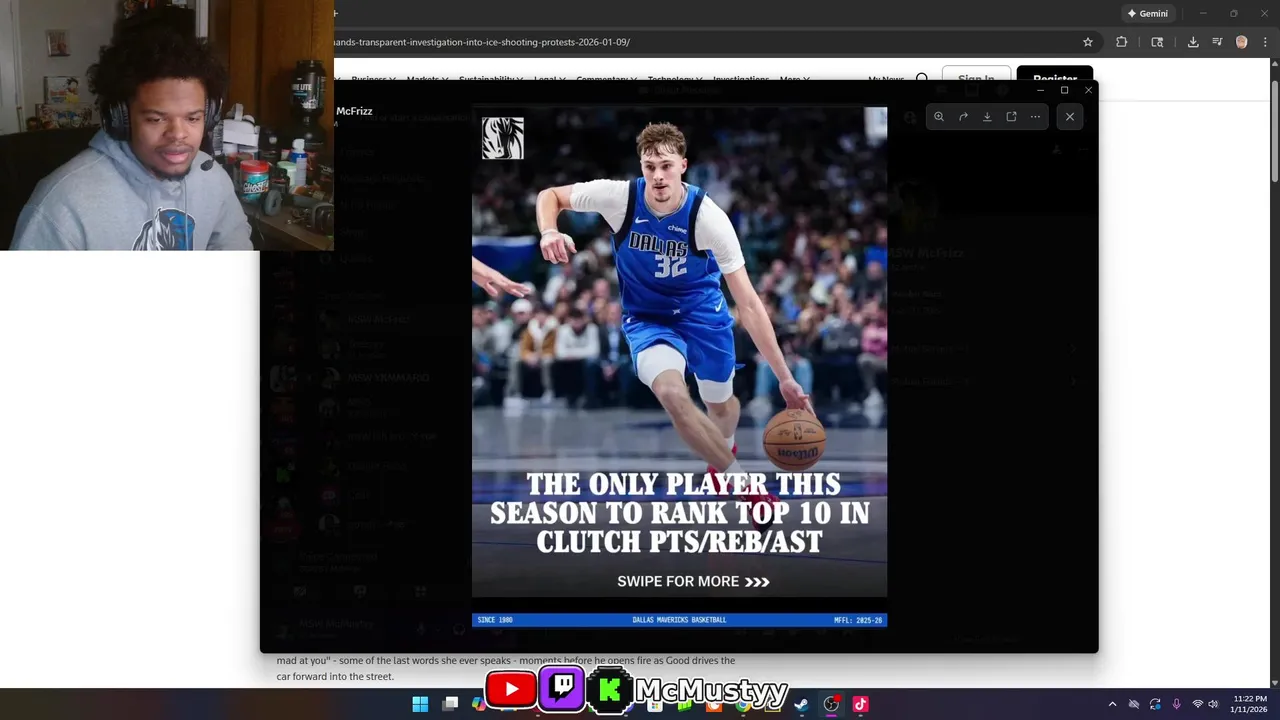Expand the Business nav dropdown
Screen dimensions: 1280x720
pyautogui.click(x=373, y=79)
